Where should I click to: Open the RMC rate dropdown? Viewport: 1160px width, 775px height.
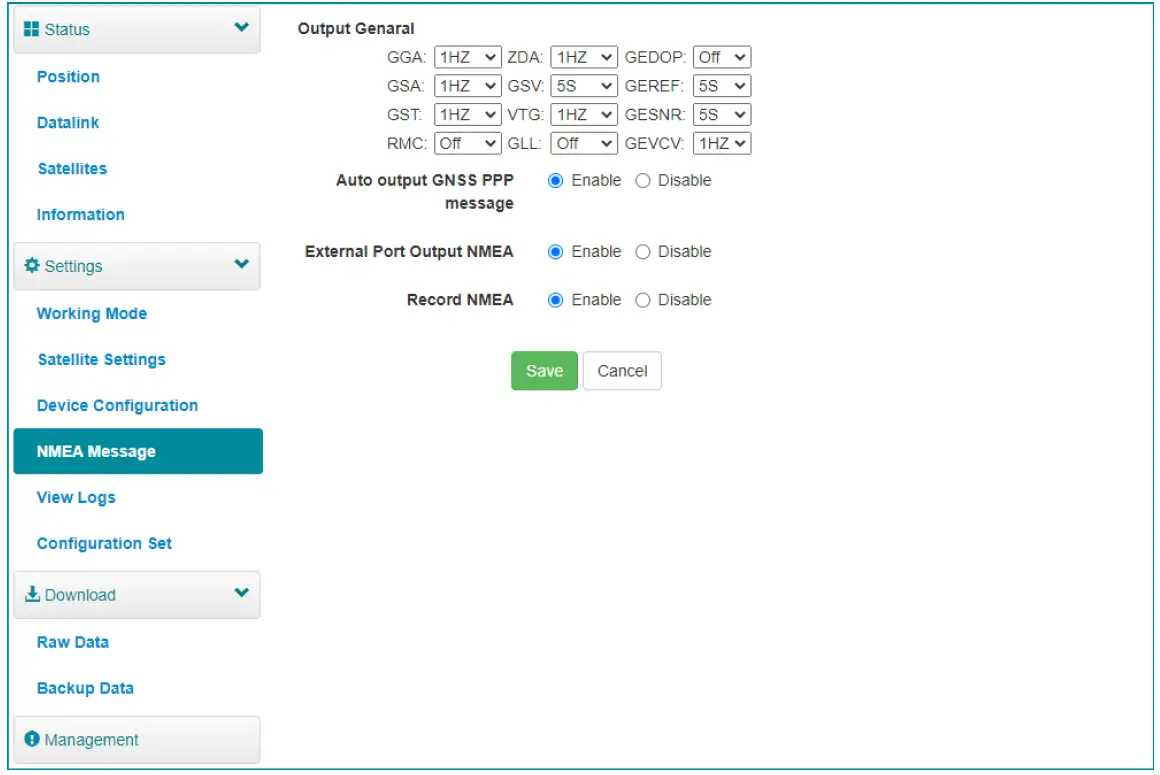pyautogui.click(x=468, y=143)
